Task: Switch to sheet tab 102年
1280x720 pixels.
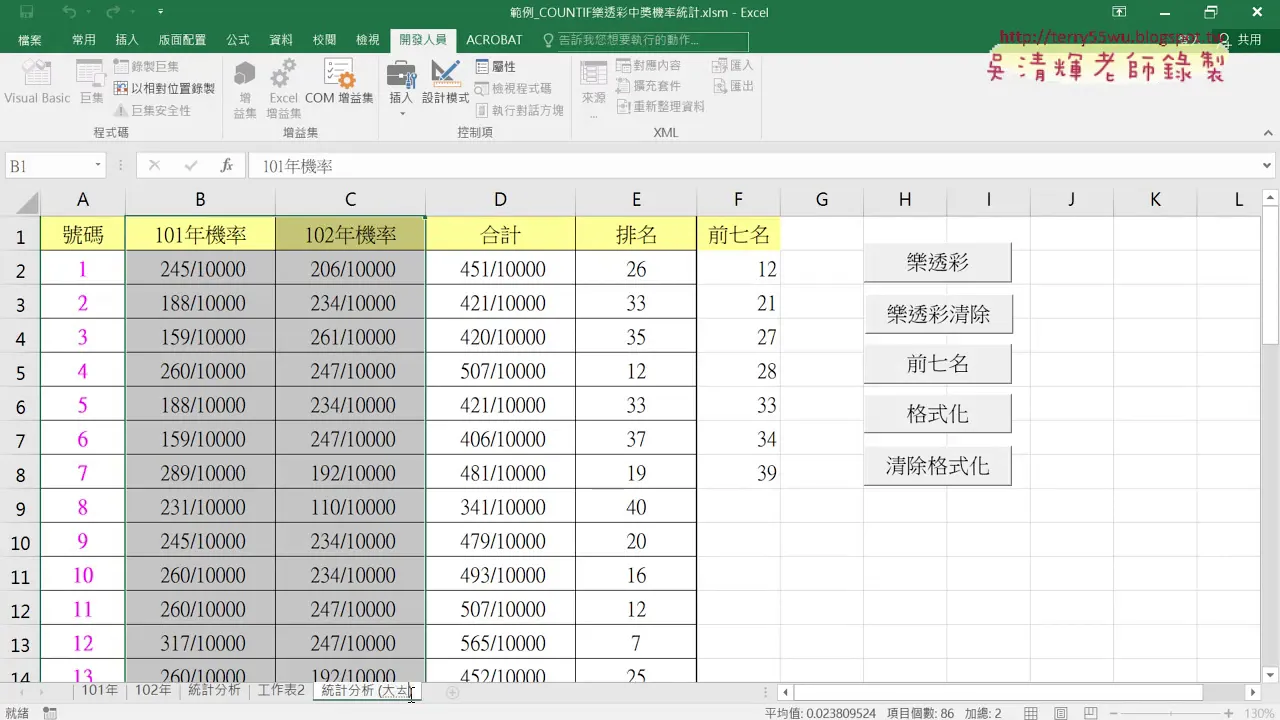Action: tap(153, 690)
